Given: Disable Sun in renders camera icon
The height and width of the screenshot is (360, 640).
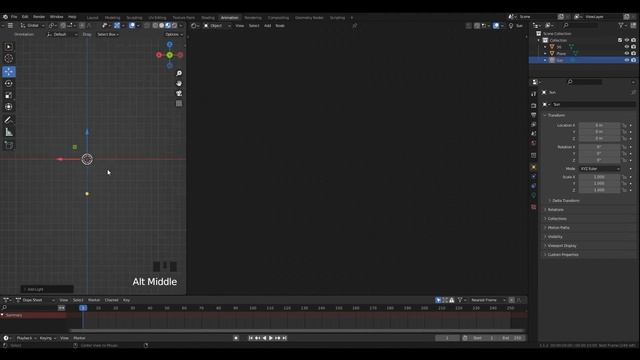Looking at the screenshot, I should [633, 60].
